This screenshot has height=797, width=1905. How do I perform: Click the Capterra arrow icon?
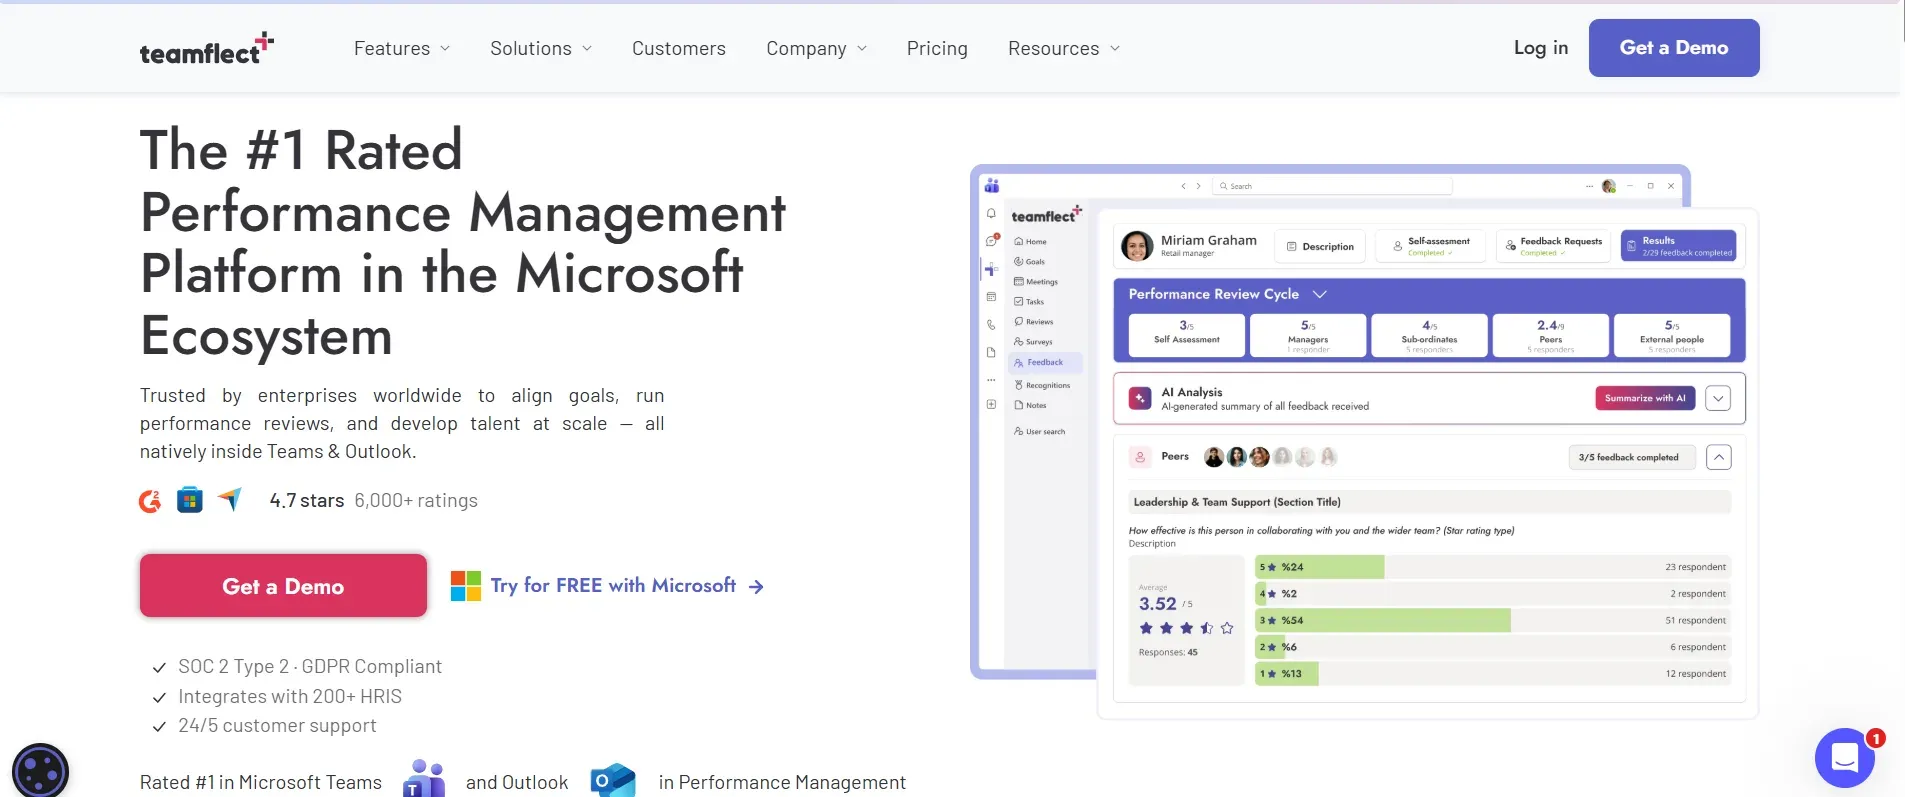(x=230, y=499)
